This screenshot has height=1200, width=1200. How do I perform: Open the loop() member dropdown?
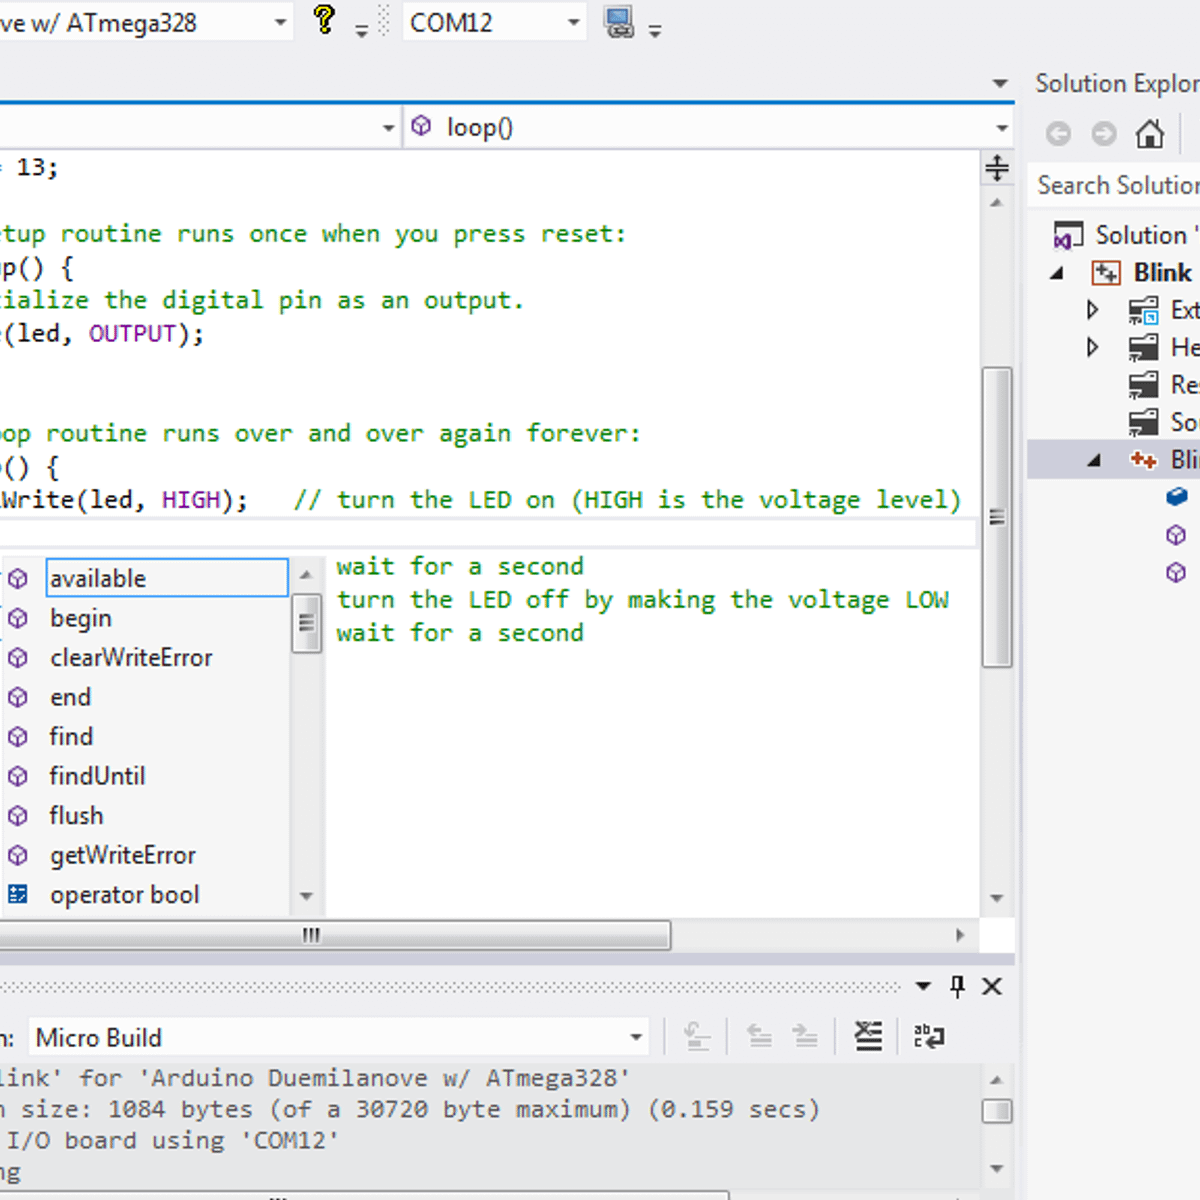click(1001, 128)
